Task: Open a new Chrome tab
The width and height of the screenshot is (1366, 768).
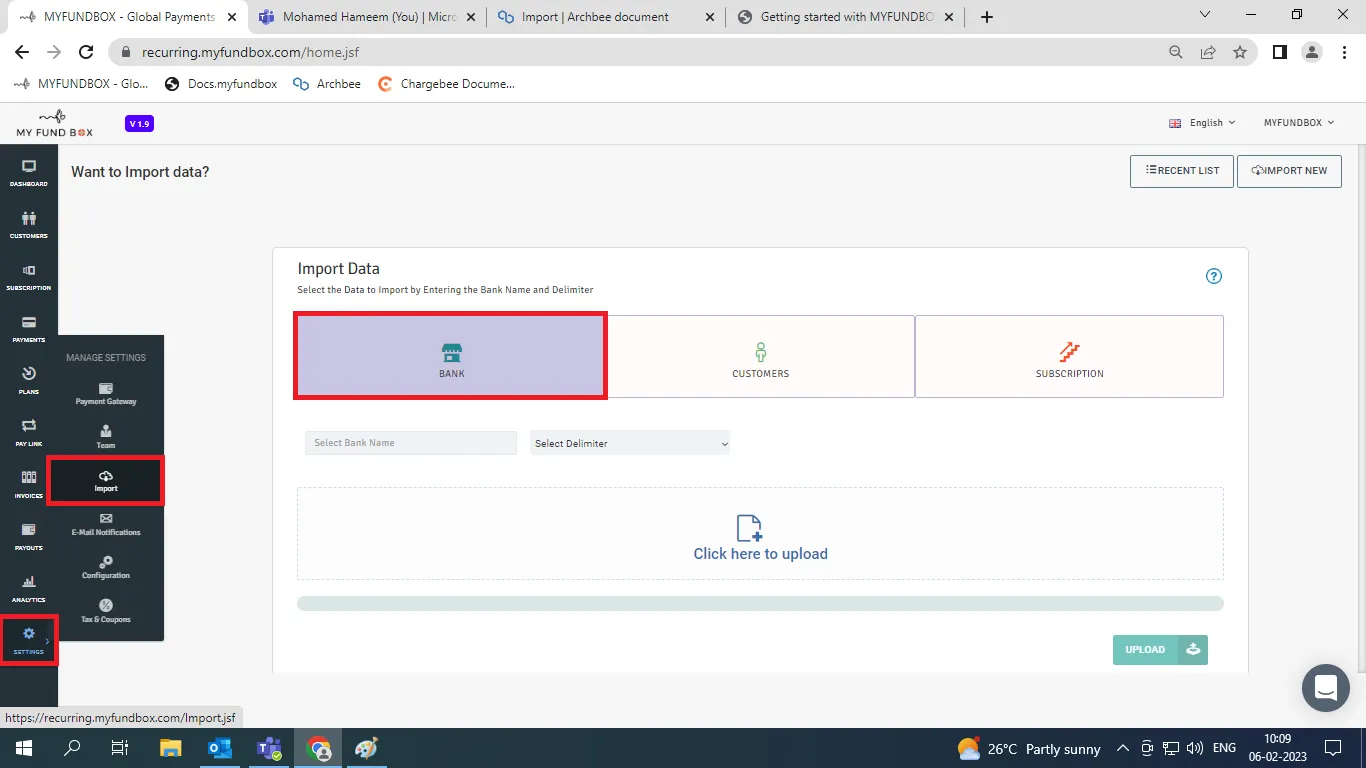Action: pos(987,17)
